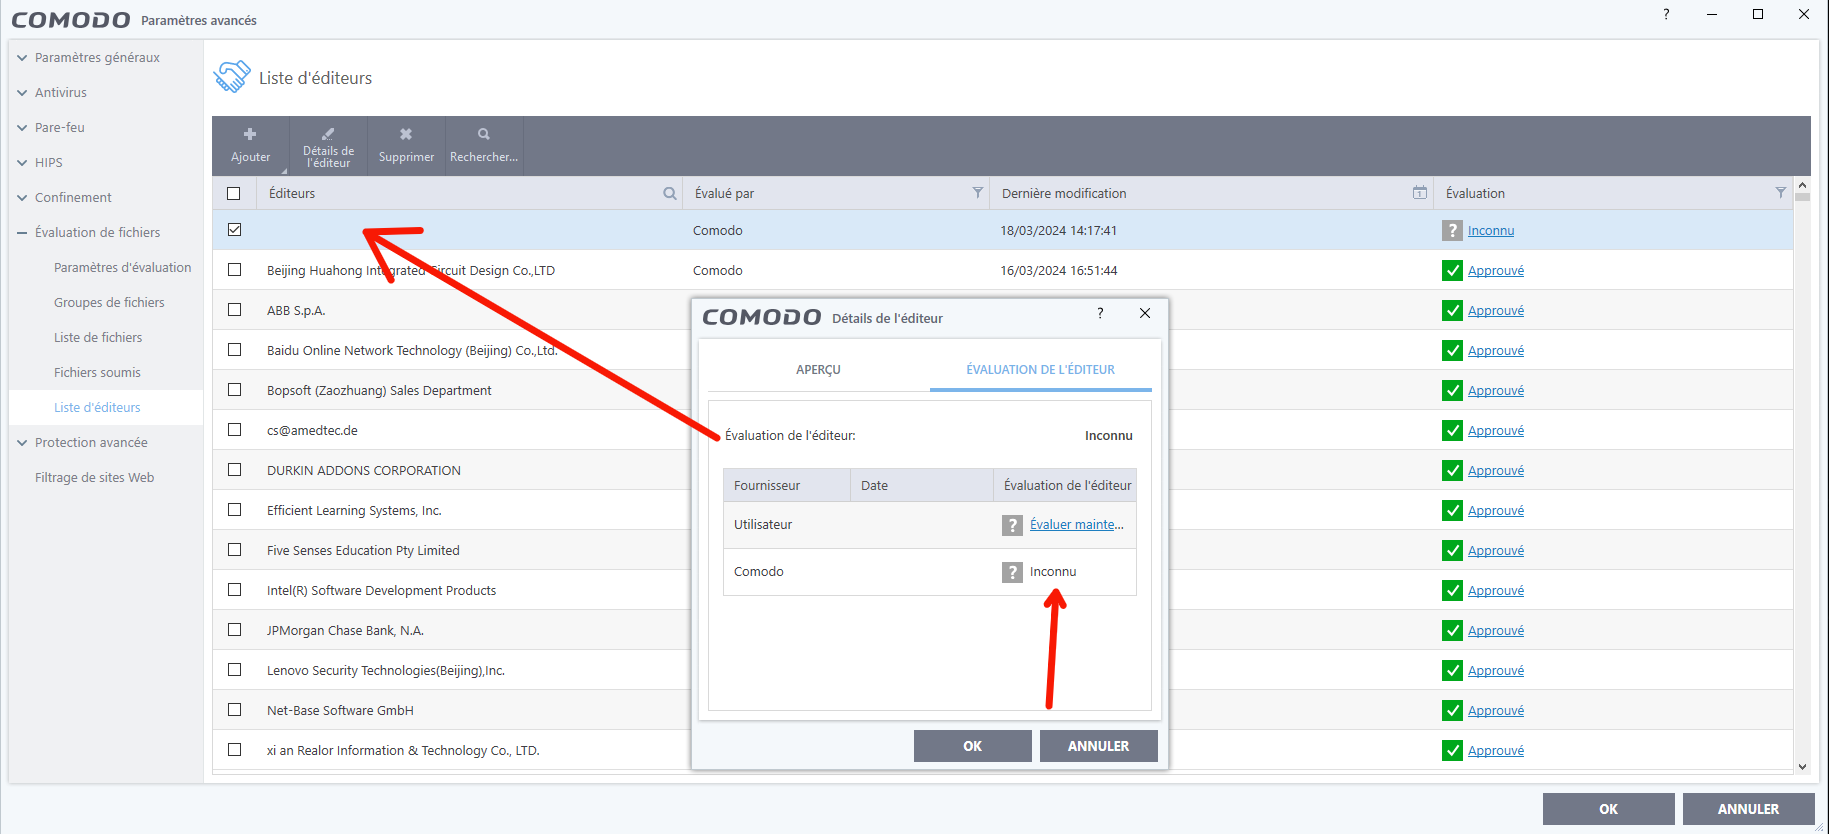Click the Supprimer toolbar icon
Viewport: 1829px width, 834px height.
point(406,134)
